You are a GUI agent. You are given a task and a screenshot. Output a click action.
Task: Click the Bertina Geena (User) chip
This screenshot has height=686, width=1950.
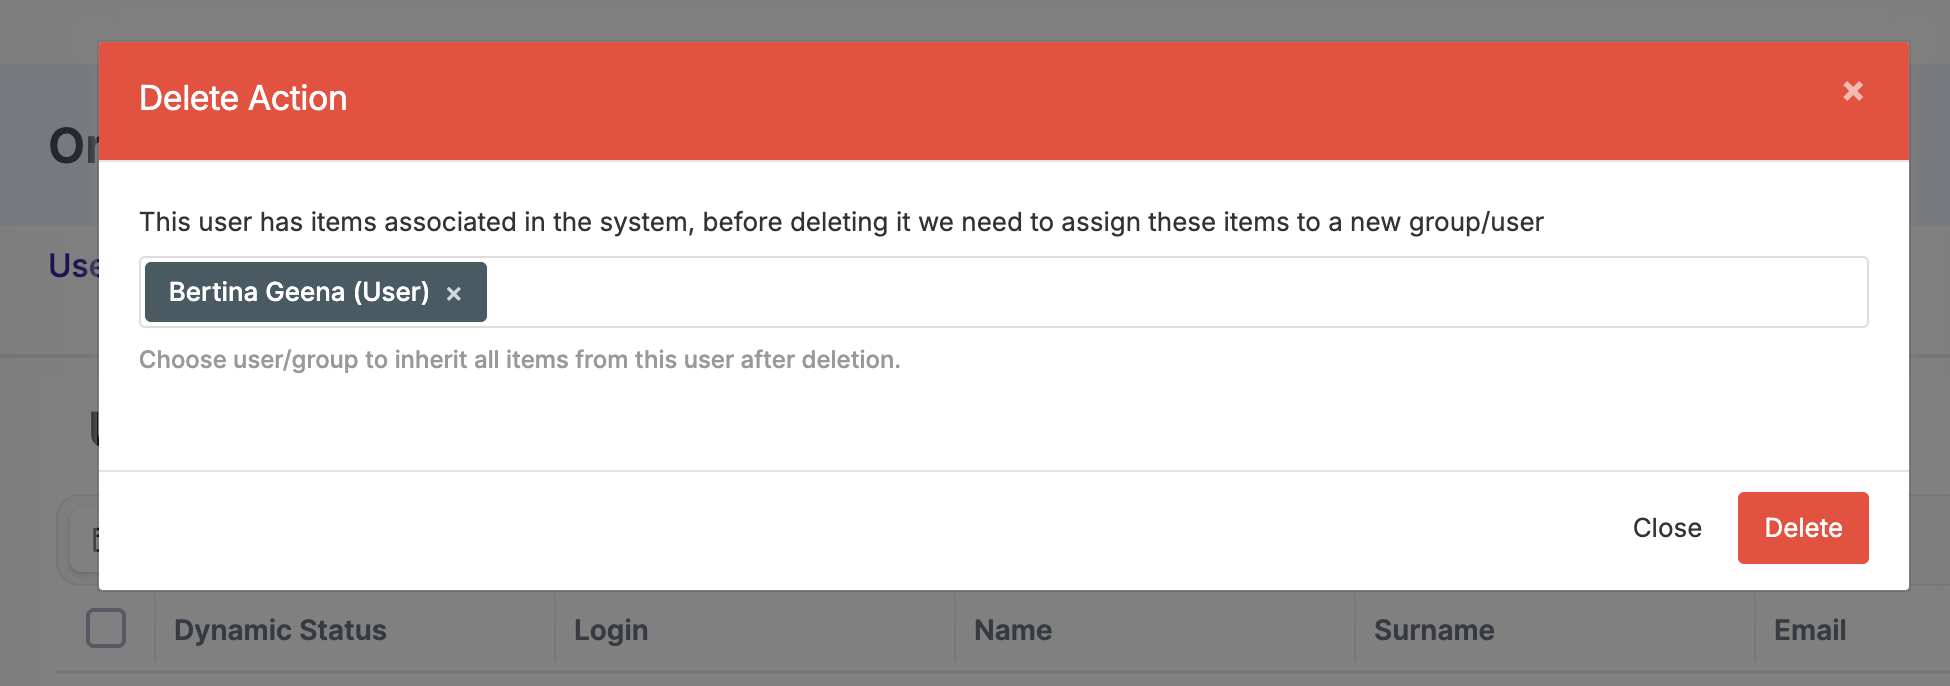[x=298, y=292]
